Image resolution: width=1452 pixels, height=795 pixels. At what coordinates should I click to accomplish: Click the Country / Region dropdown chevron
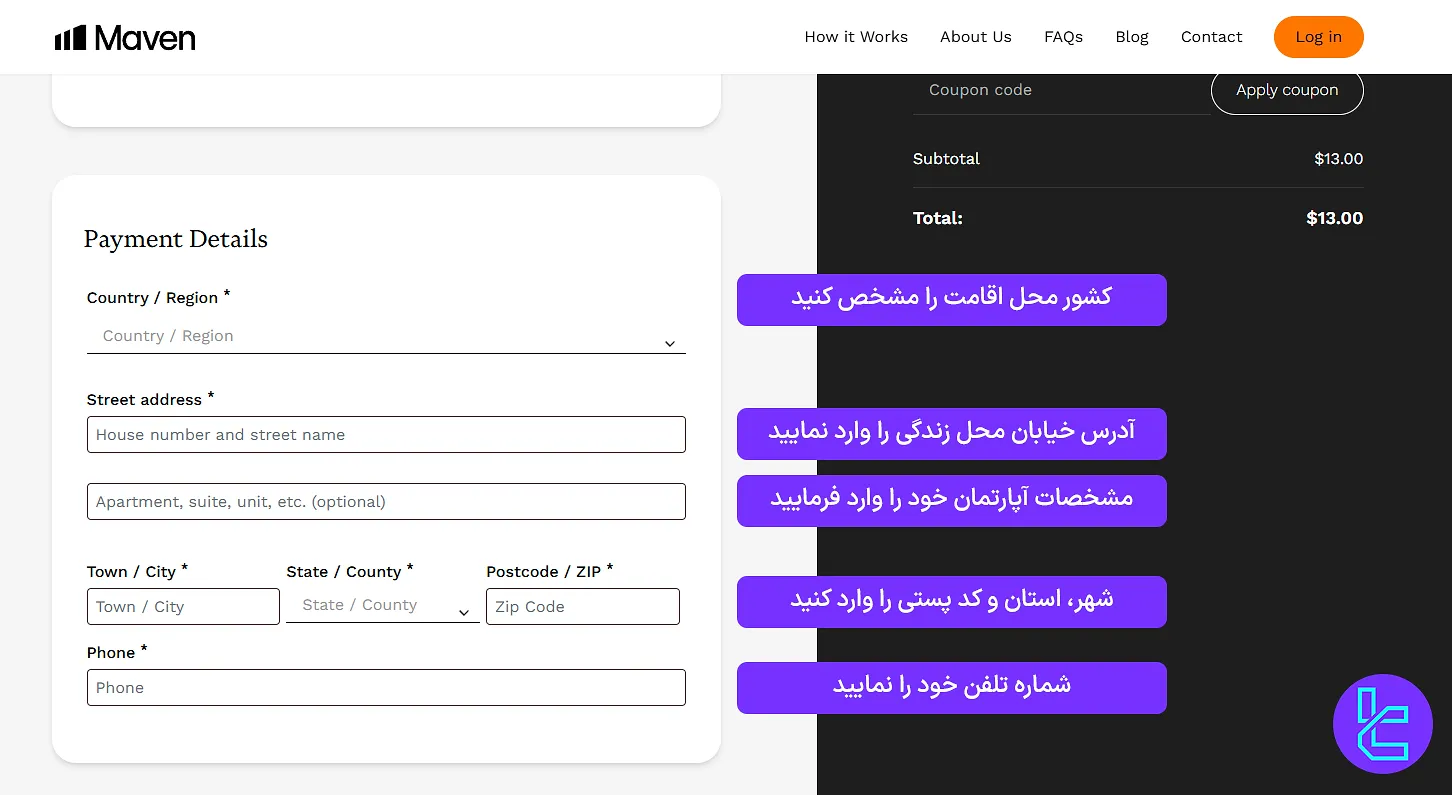tap(669, 344)
